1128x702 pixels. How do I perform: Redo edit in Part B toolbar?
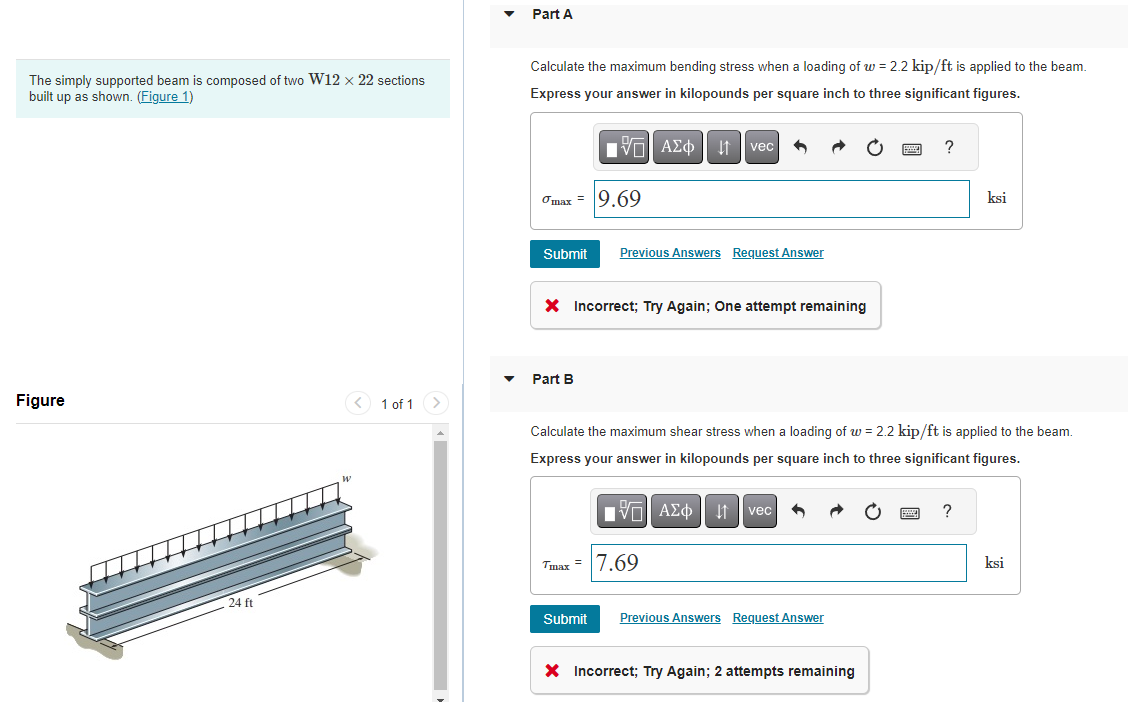point(836,511)
